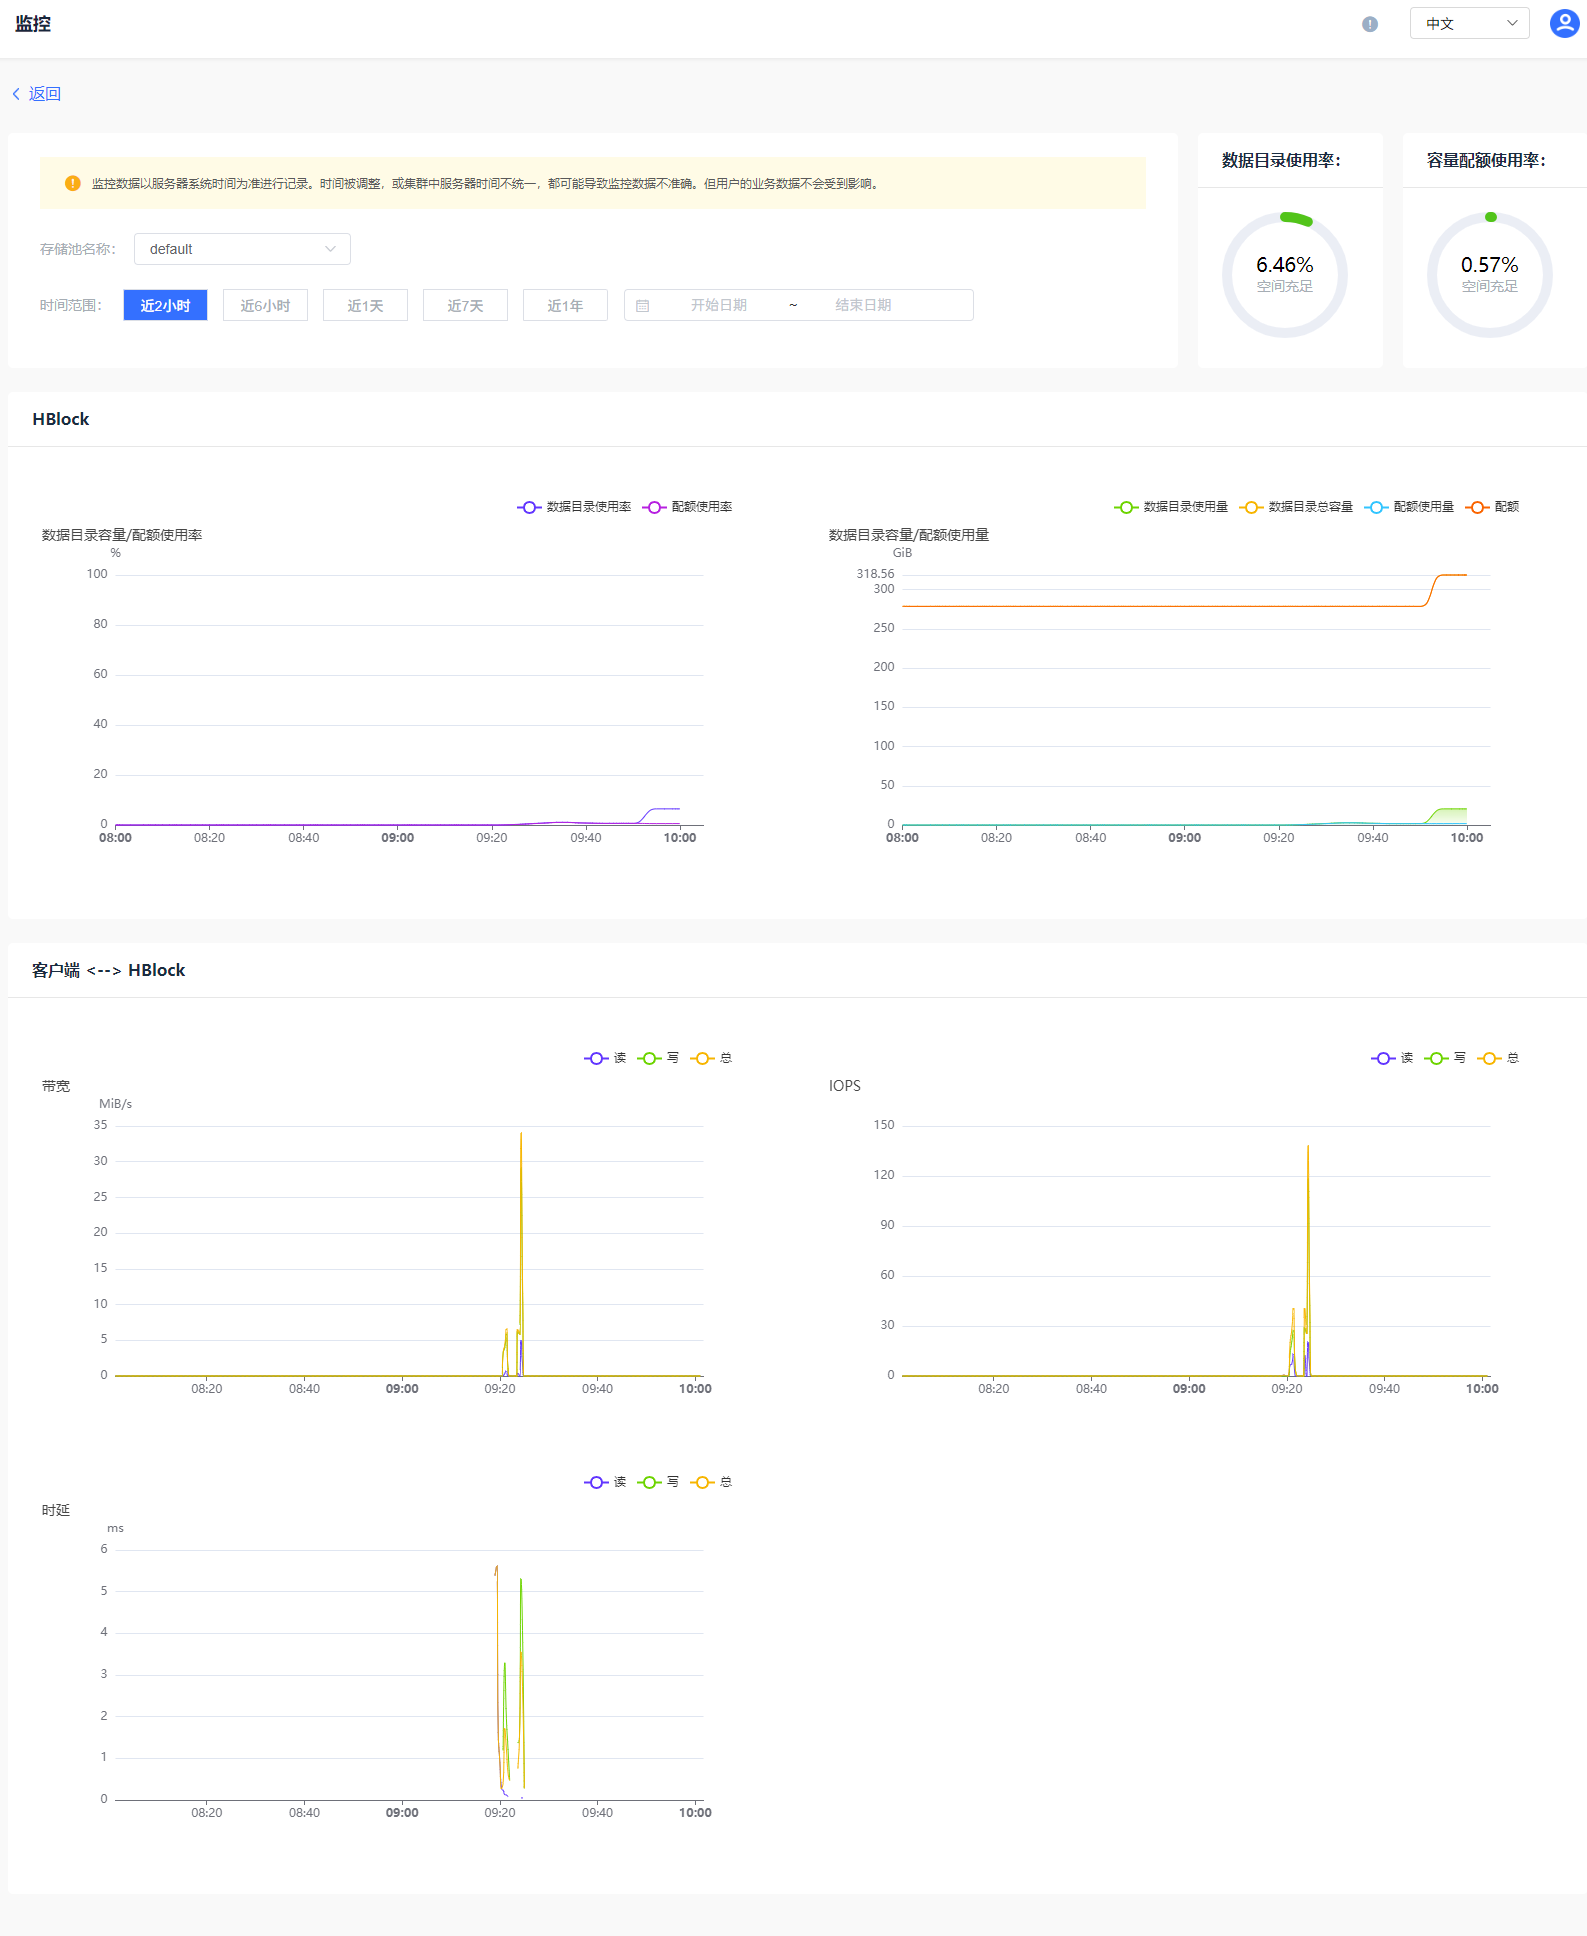Click the back arrow chevron icon
Screen dimensions: 1587x1936
coord(16,94)
